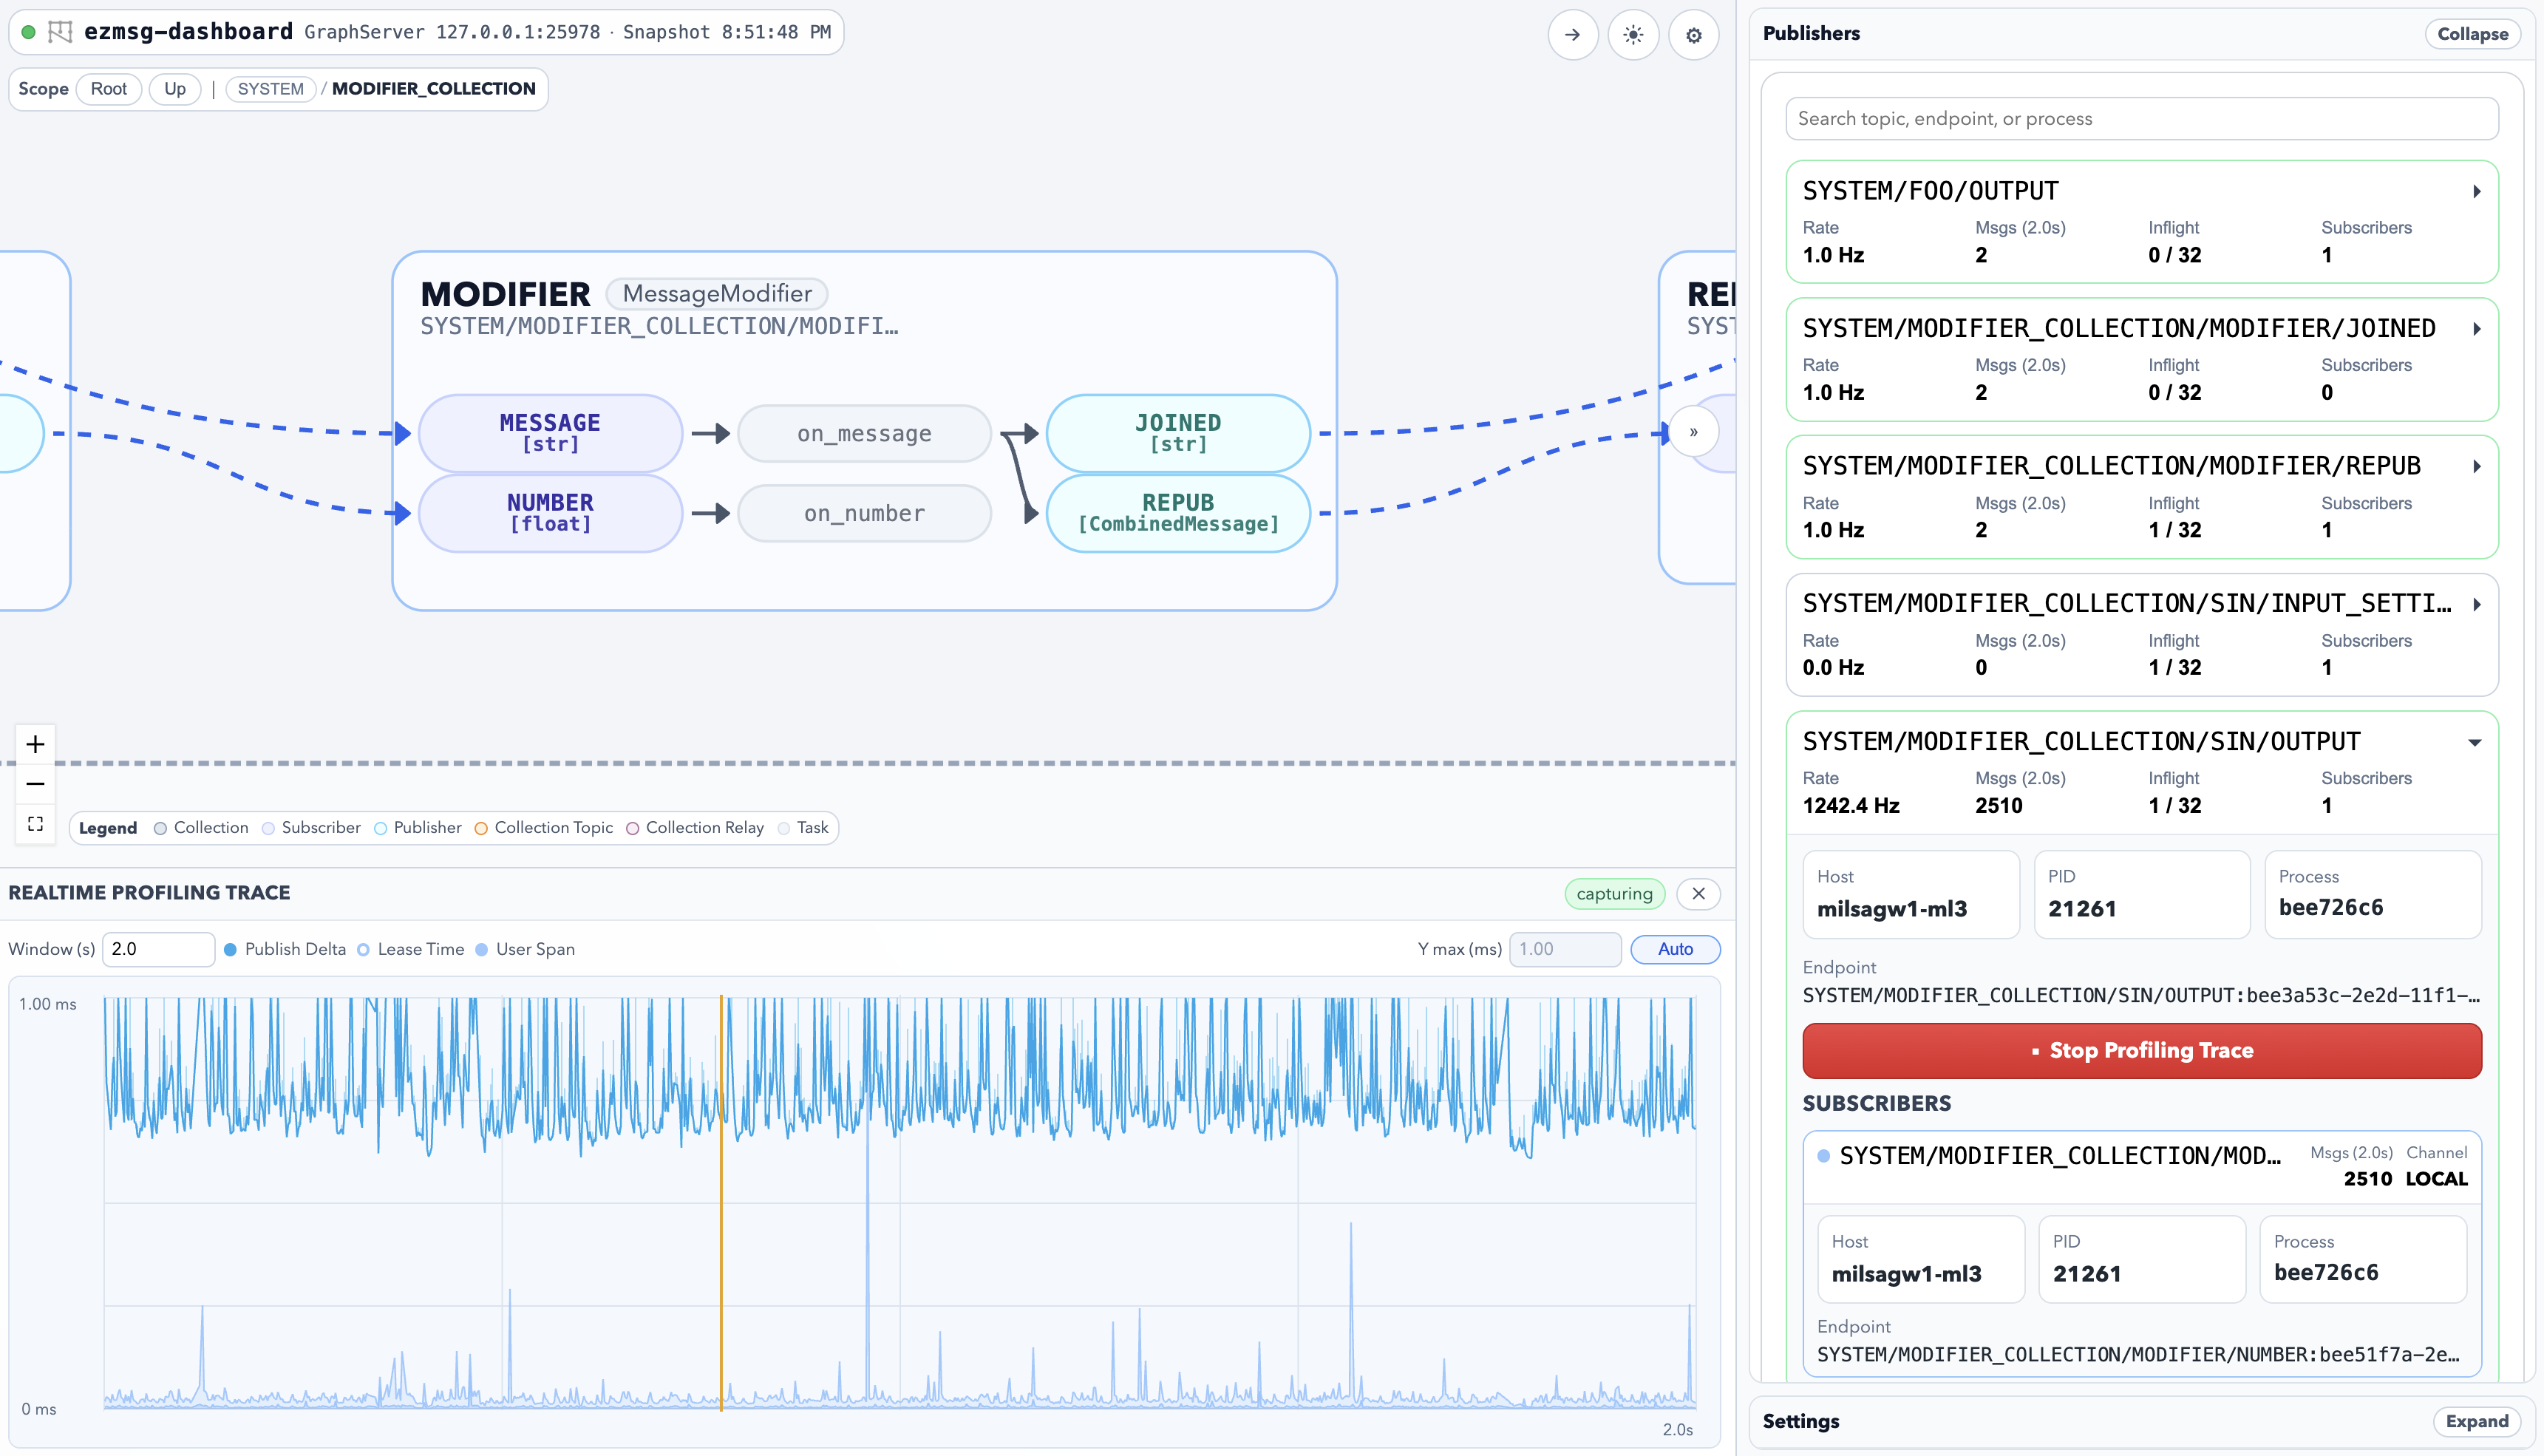Select the NUMBER [float] subscriber node
Viewport: 2544px width, 1456px height.
tap(550, 513)
